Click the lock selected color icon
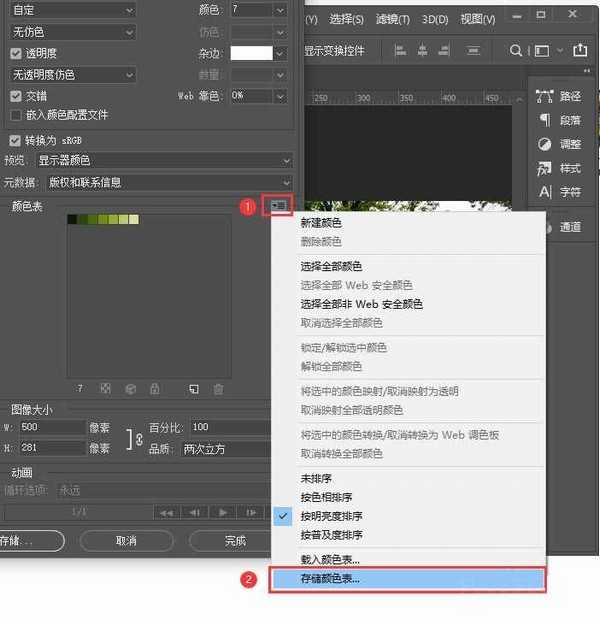 pyautogui.click(x=155, y=388)
